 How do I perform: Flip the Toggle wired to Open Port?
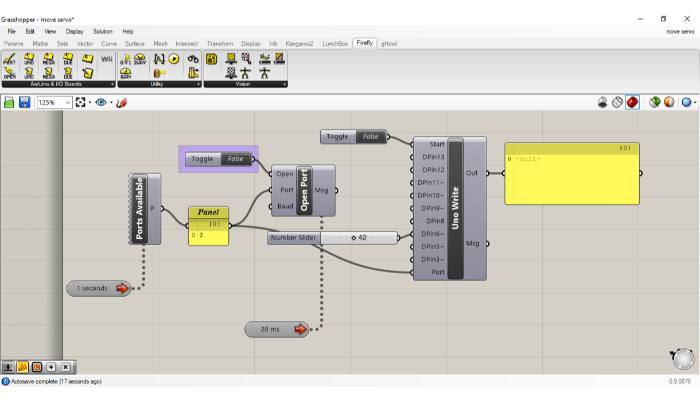(236, 159)
